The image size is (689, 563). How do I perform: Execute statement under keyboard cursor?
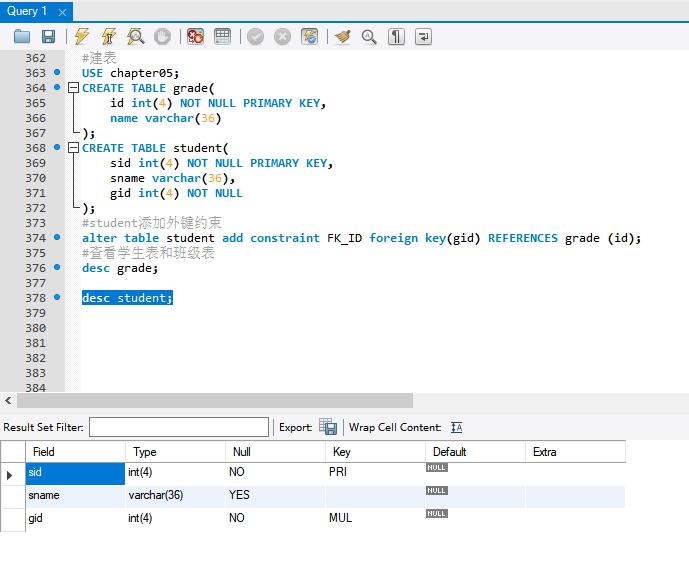pos(109,36)
